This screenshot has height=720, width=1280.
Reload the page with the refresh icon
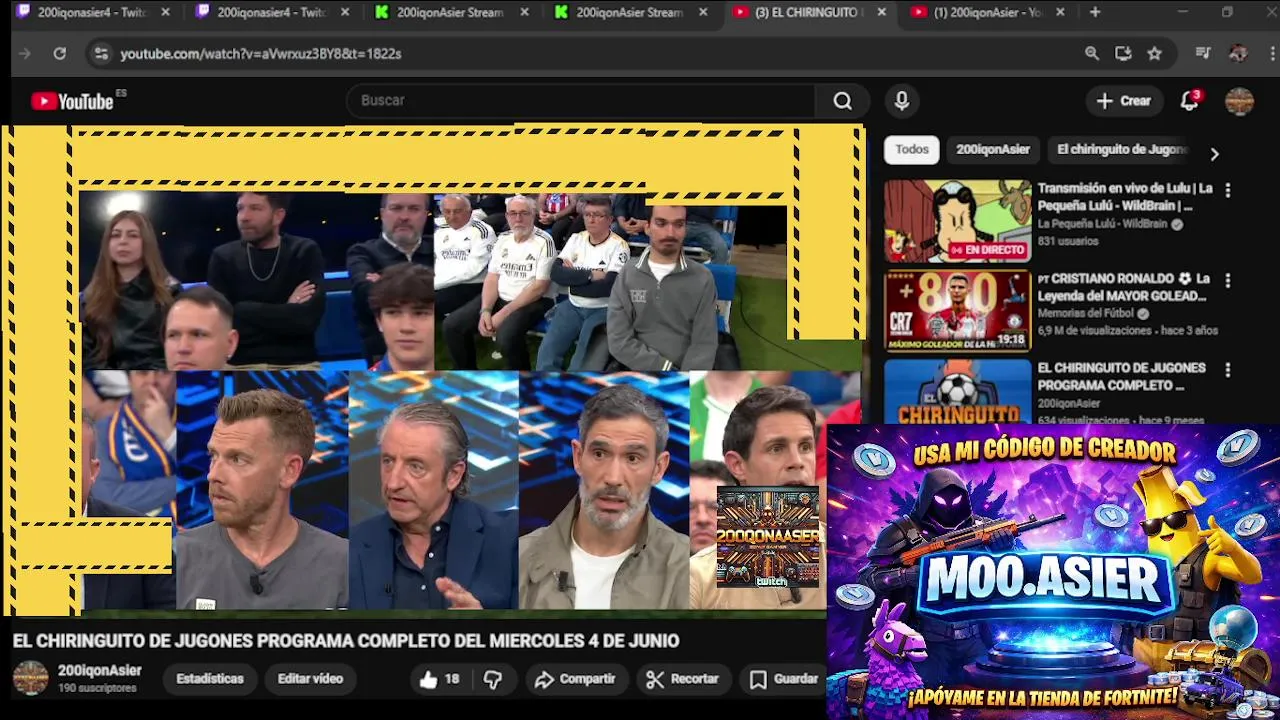point(60,54)
